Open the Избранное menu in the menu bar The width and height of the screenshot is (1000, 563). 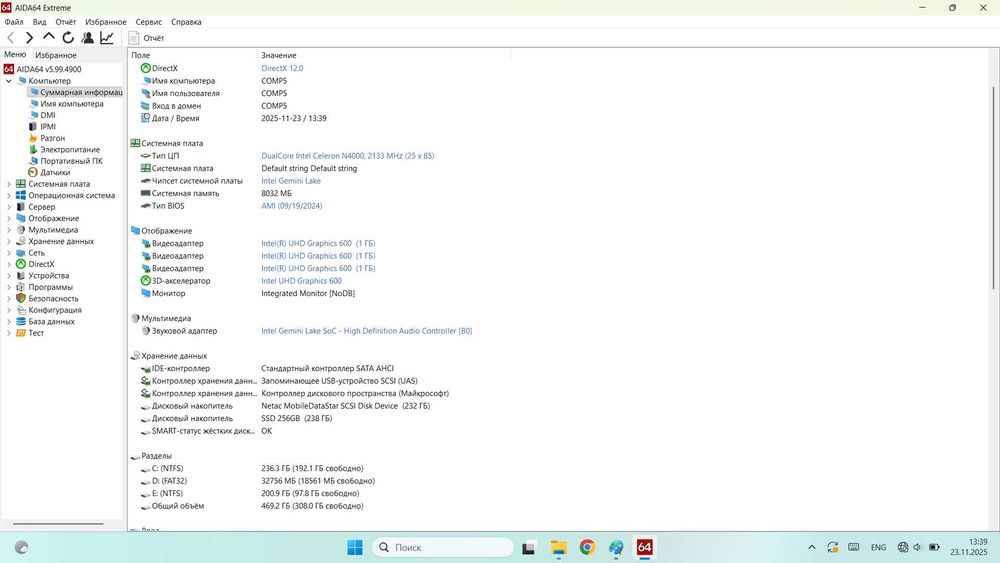tap(106, 22)
